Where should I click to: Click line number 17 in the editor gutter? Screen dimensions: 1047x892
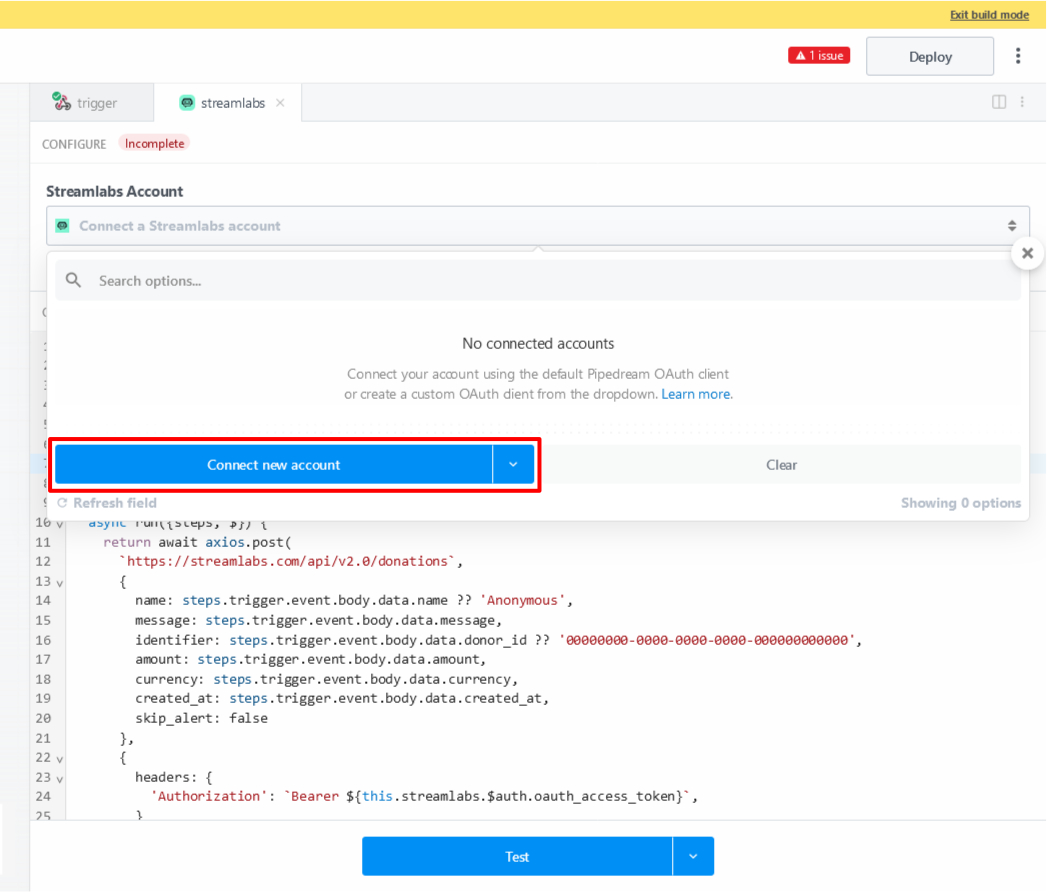click(x=43, y=660)
